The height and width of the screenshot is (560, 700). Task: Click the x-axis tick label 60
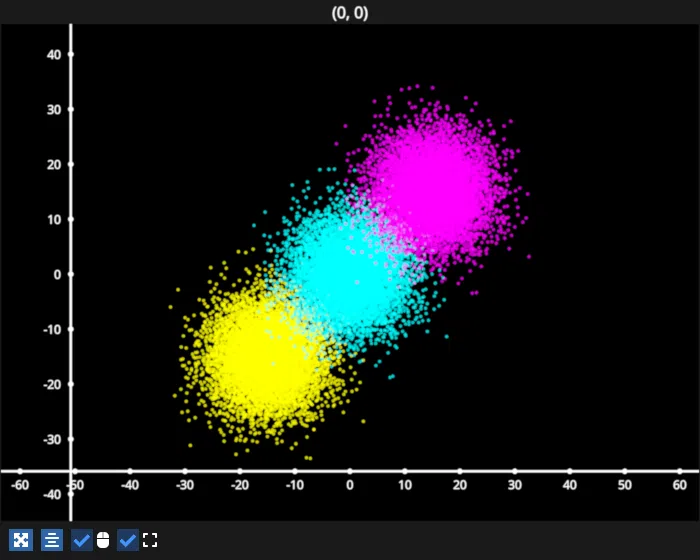click(679, 485)
